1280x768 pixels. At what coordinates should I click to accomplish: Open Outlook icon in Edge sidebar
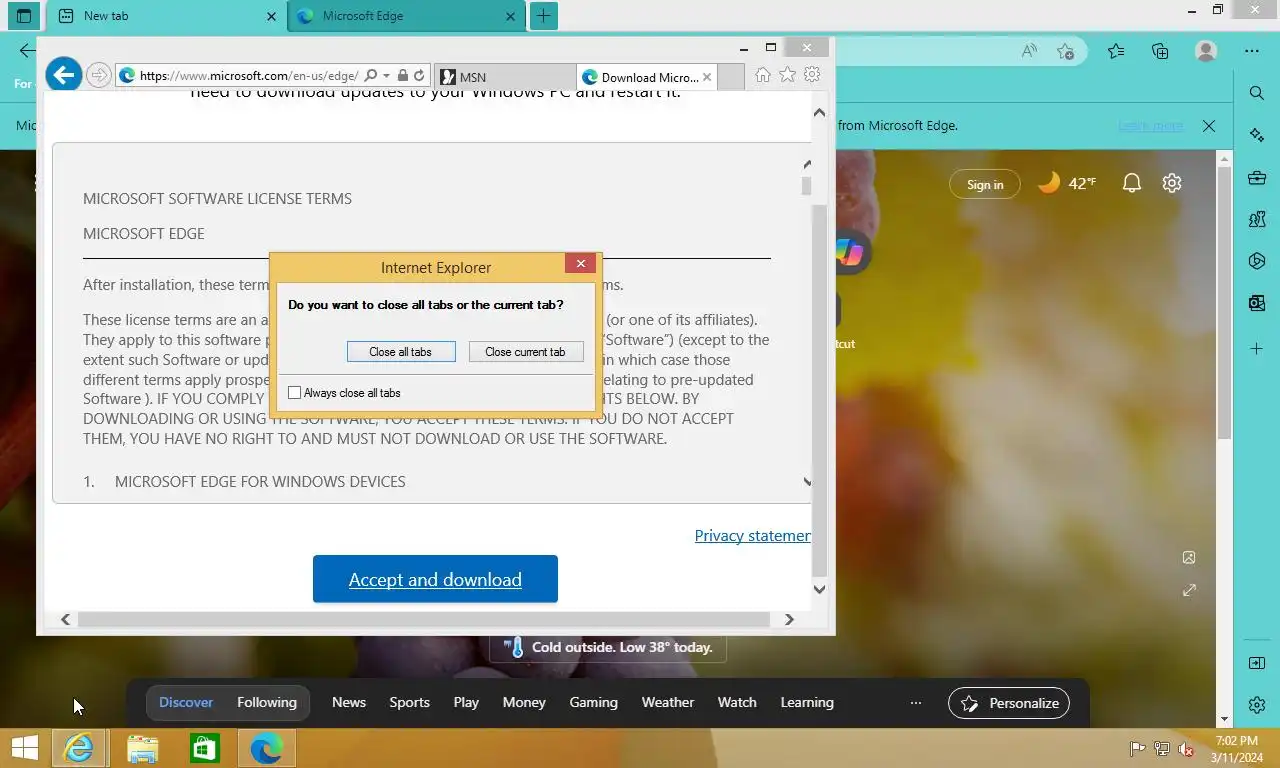click(1257, 303)
